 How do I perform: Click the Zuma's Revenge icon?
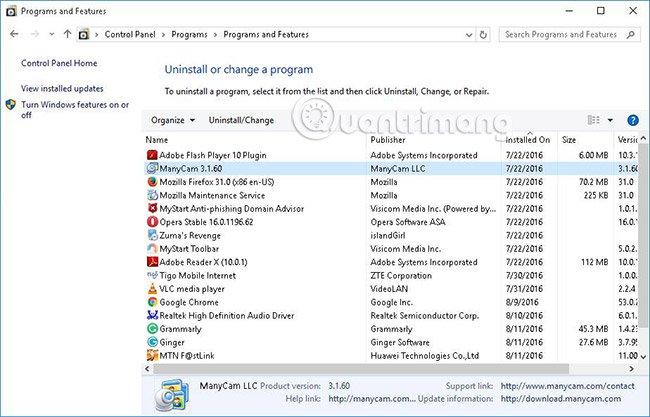[152, 235]
